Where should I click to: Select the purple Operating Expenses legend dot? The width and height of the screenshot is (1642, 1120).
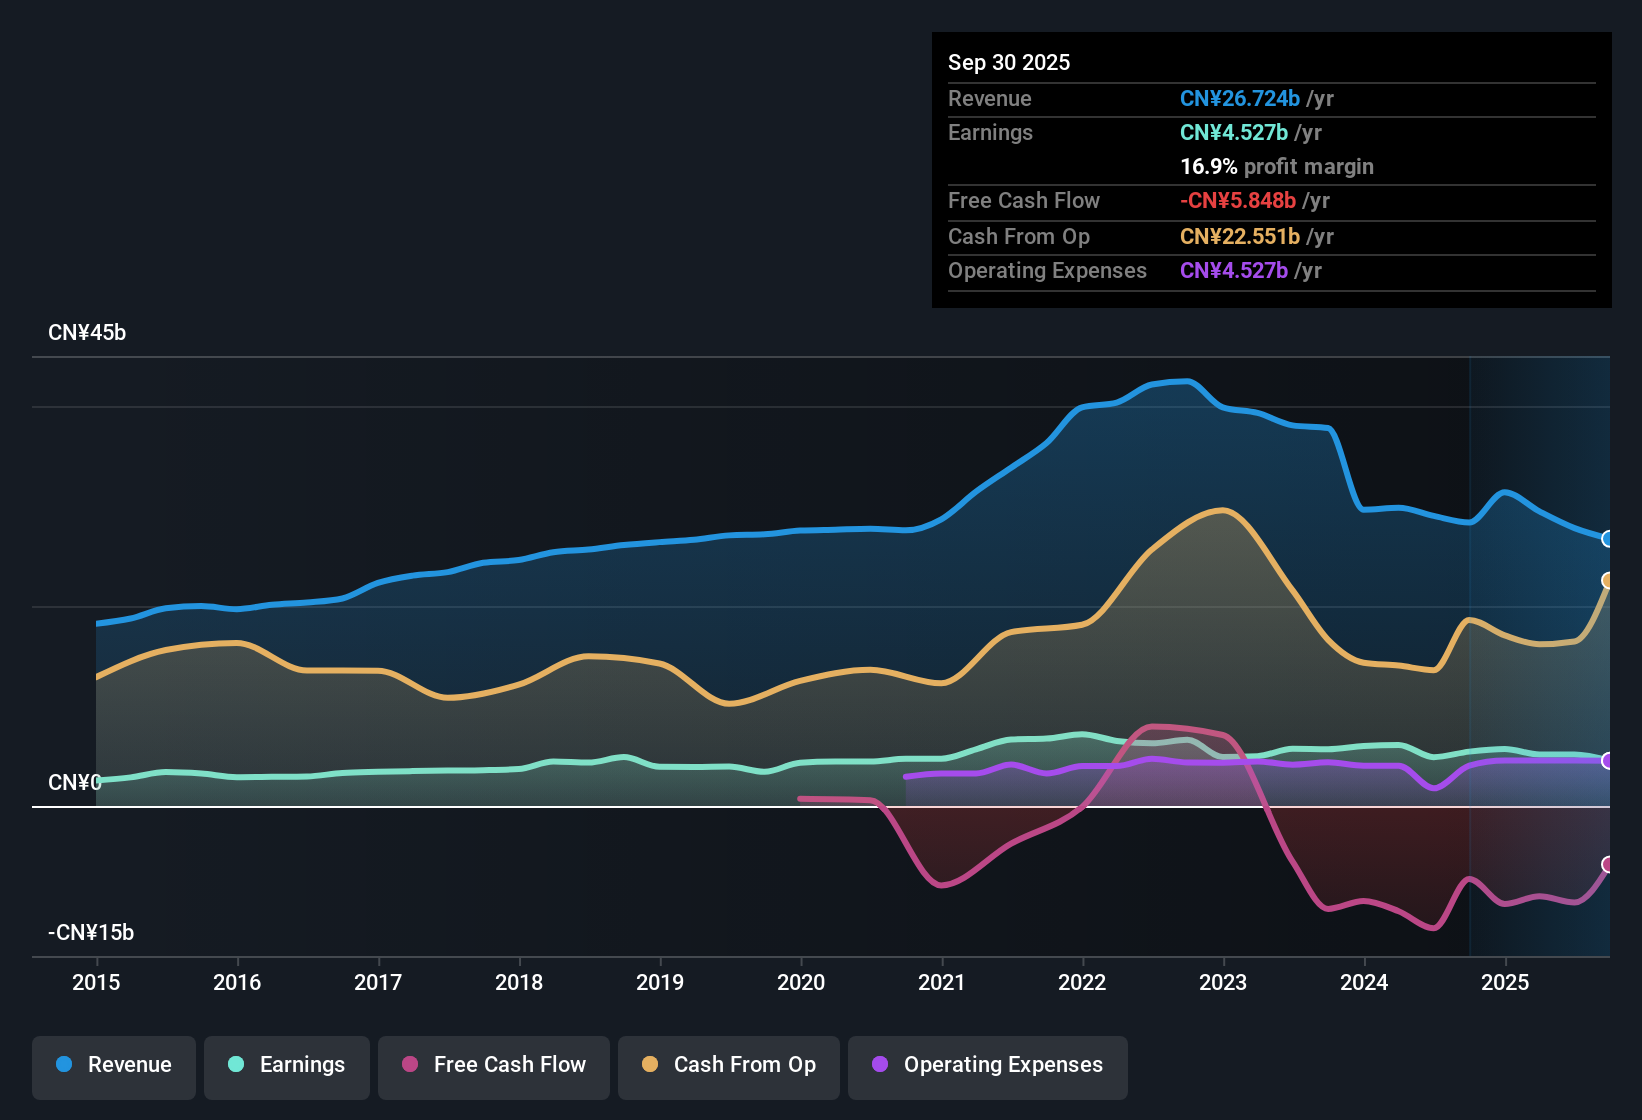pyautogui.click(x=879, y=1065)
